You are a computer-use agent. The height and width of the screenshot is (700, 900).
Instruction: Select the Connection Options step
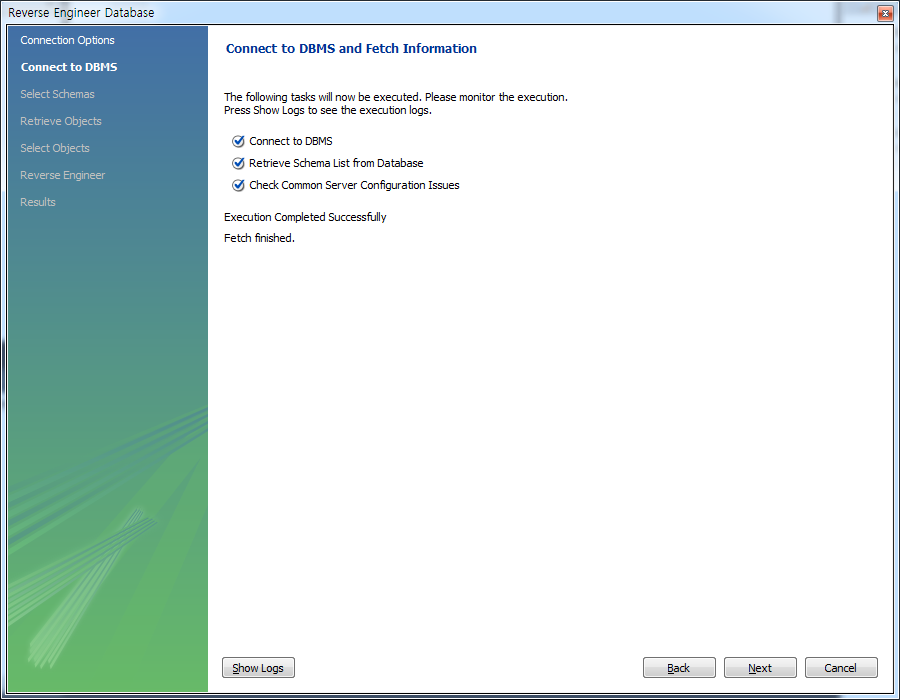click(x=68, y=40)
